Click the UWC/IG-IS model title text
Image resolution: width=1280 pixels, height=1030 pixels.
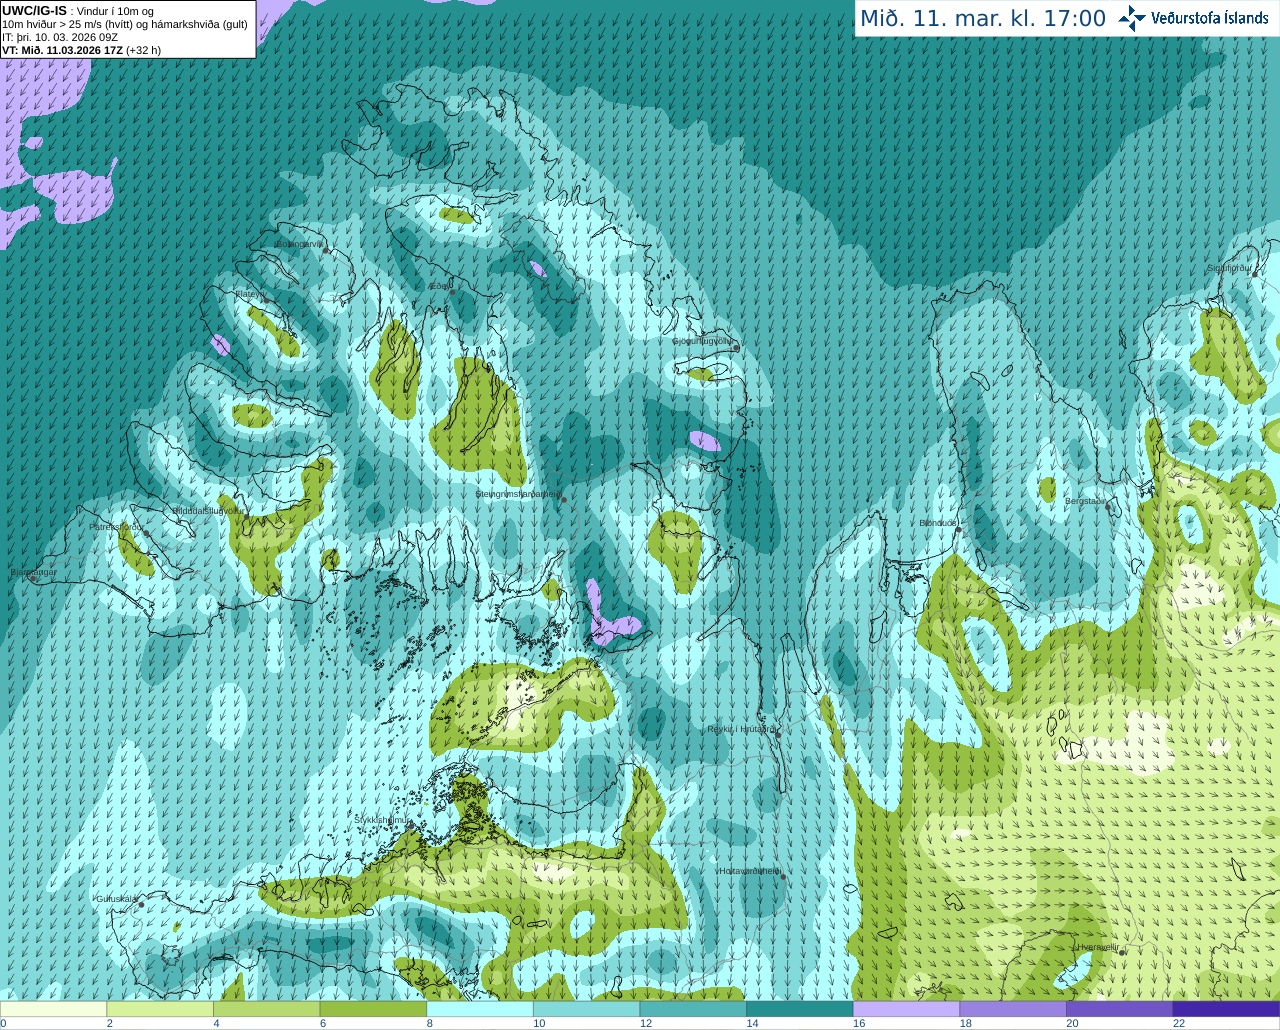tap(35, 10)
